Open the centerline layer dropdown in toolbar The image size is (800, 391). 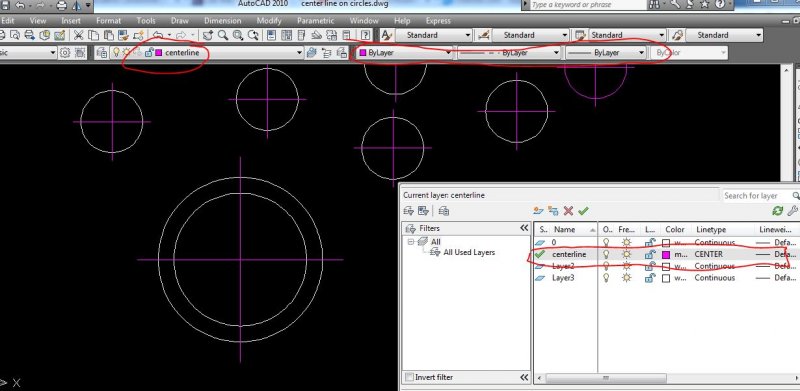point(298,53)
